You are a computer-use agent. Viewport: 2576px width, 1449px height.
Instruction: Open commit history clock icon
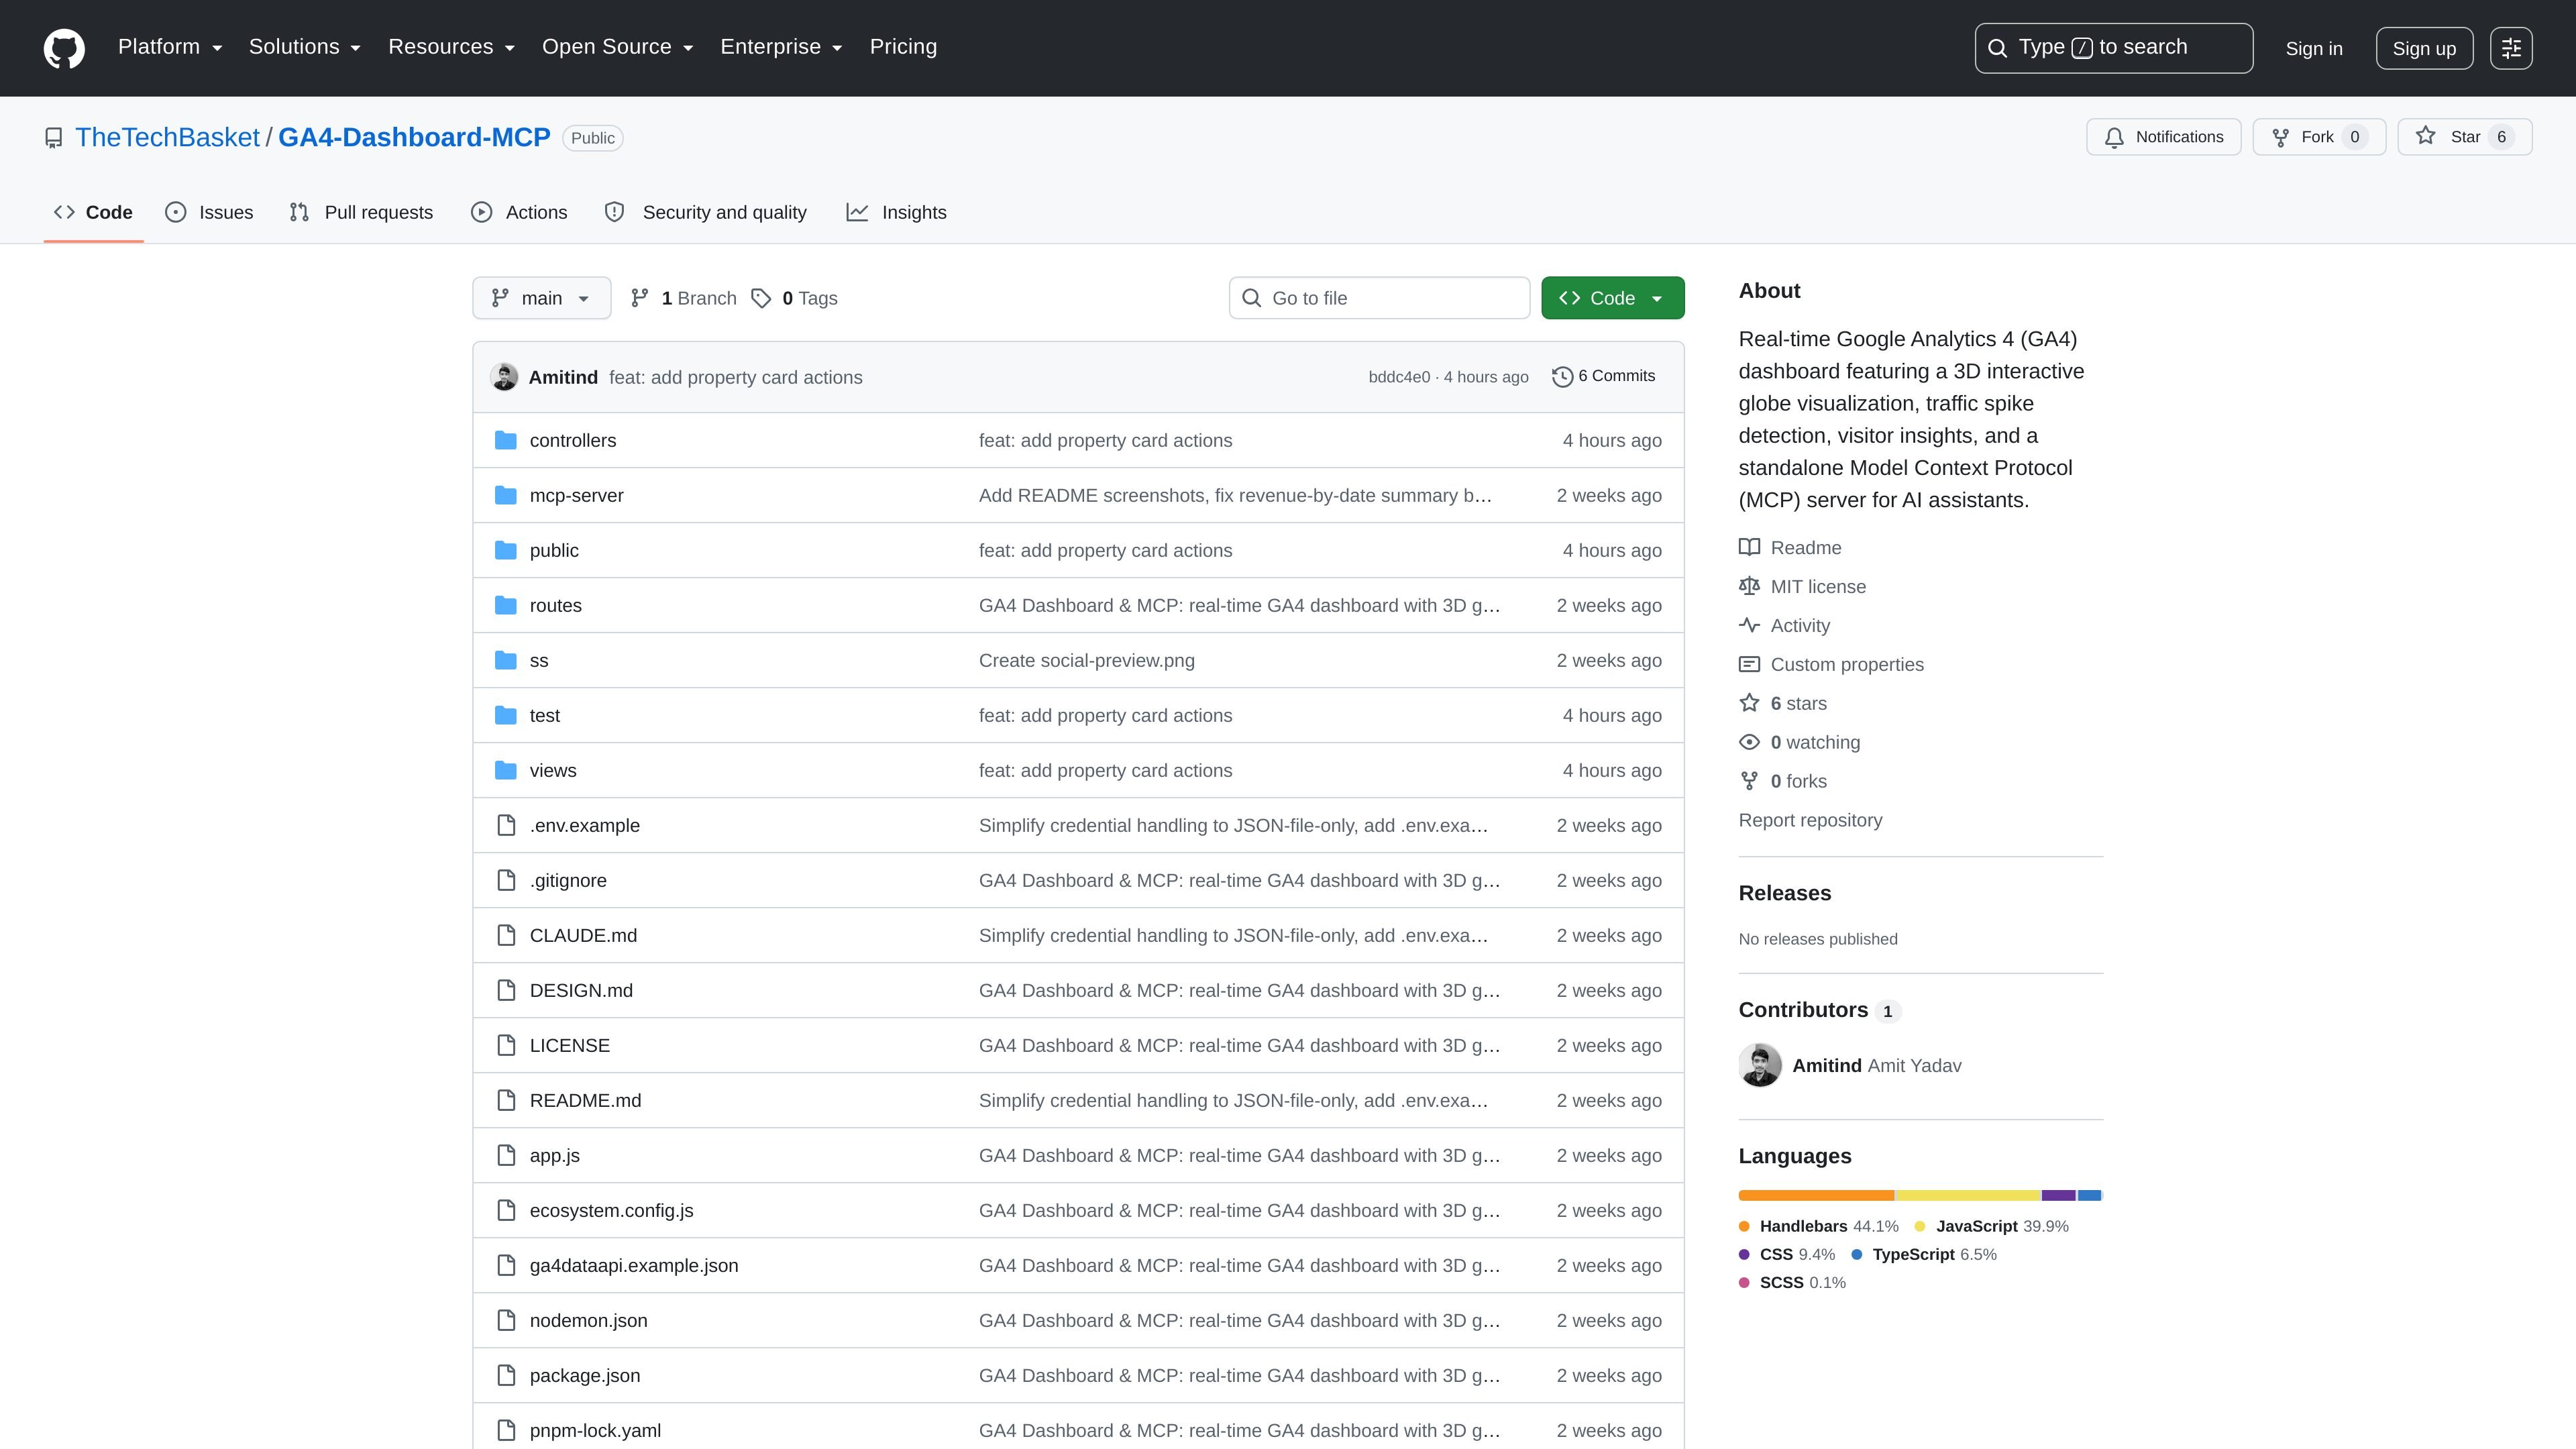(x=1562, y=377)
